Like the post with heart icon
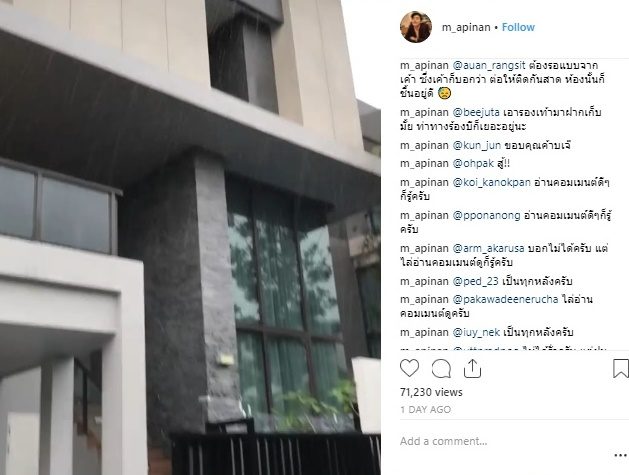Screen dimensions: 629x475 409,368
